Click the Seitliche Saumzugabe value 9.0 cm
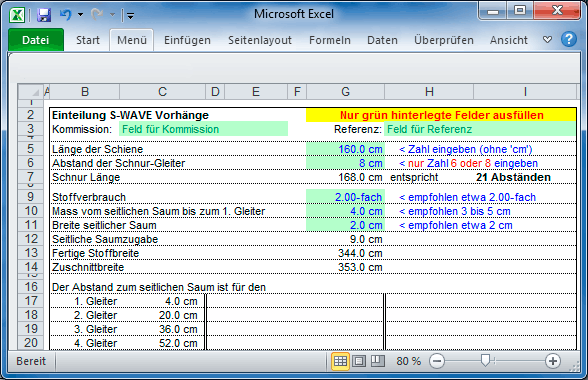This screenshot has width=588, height=380. point(366,239)
